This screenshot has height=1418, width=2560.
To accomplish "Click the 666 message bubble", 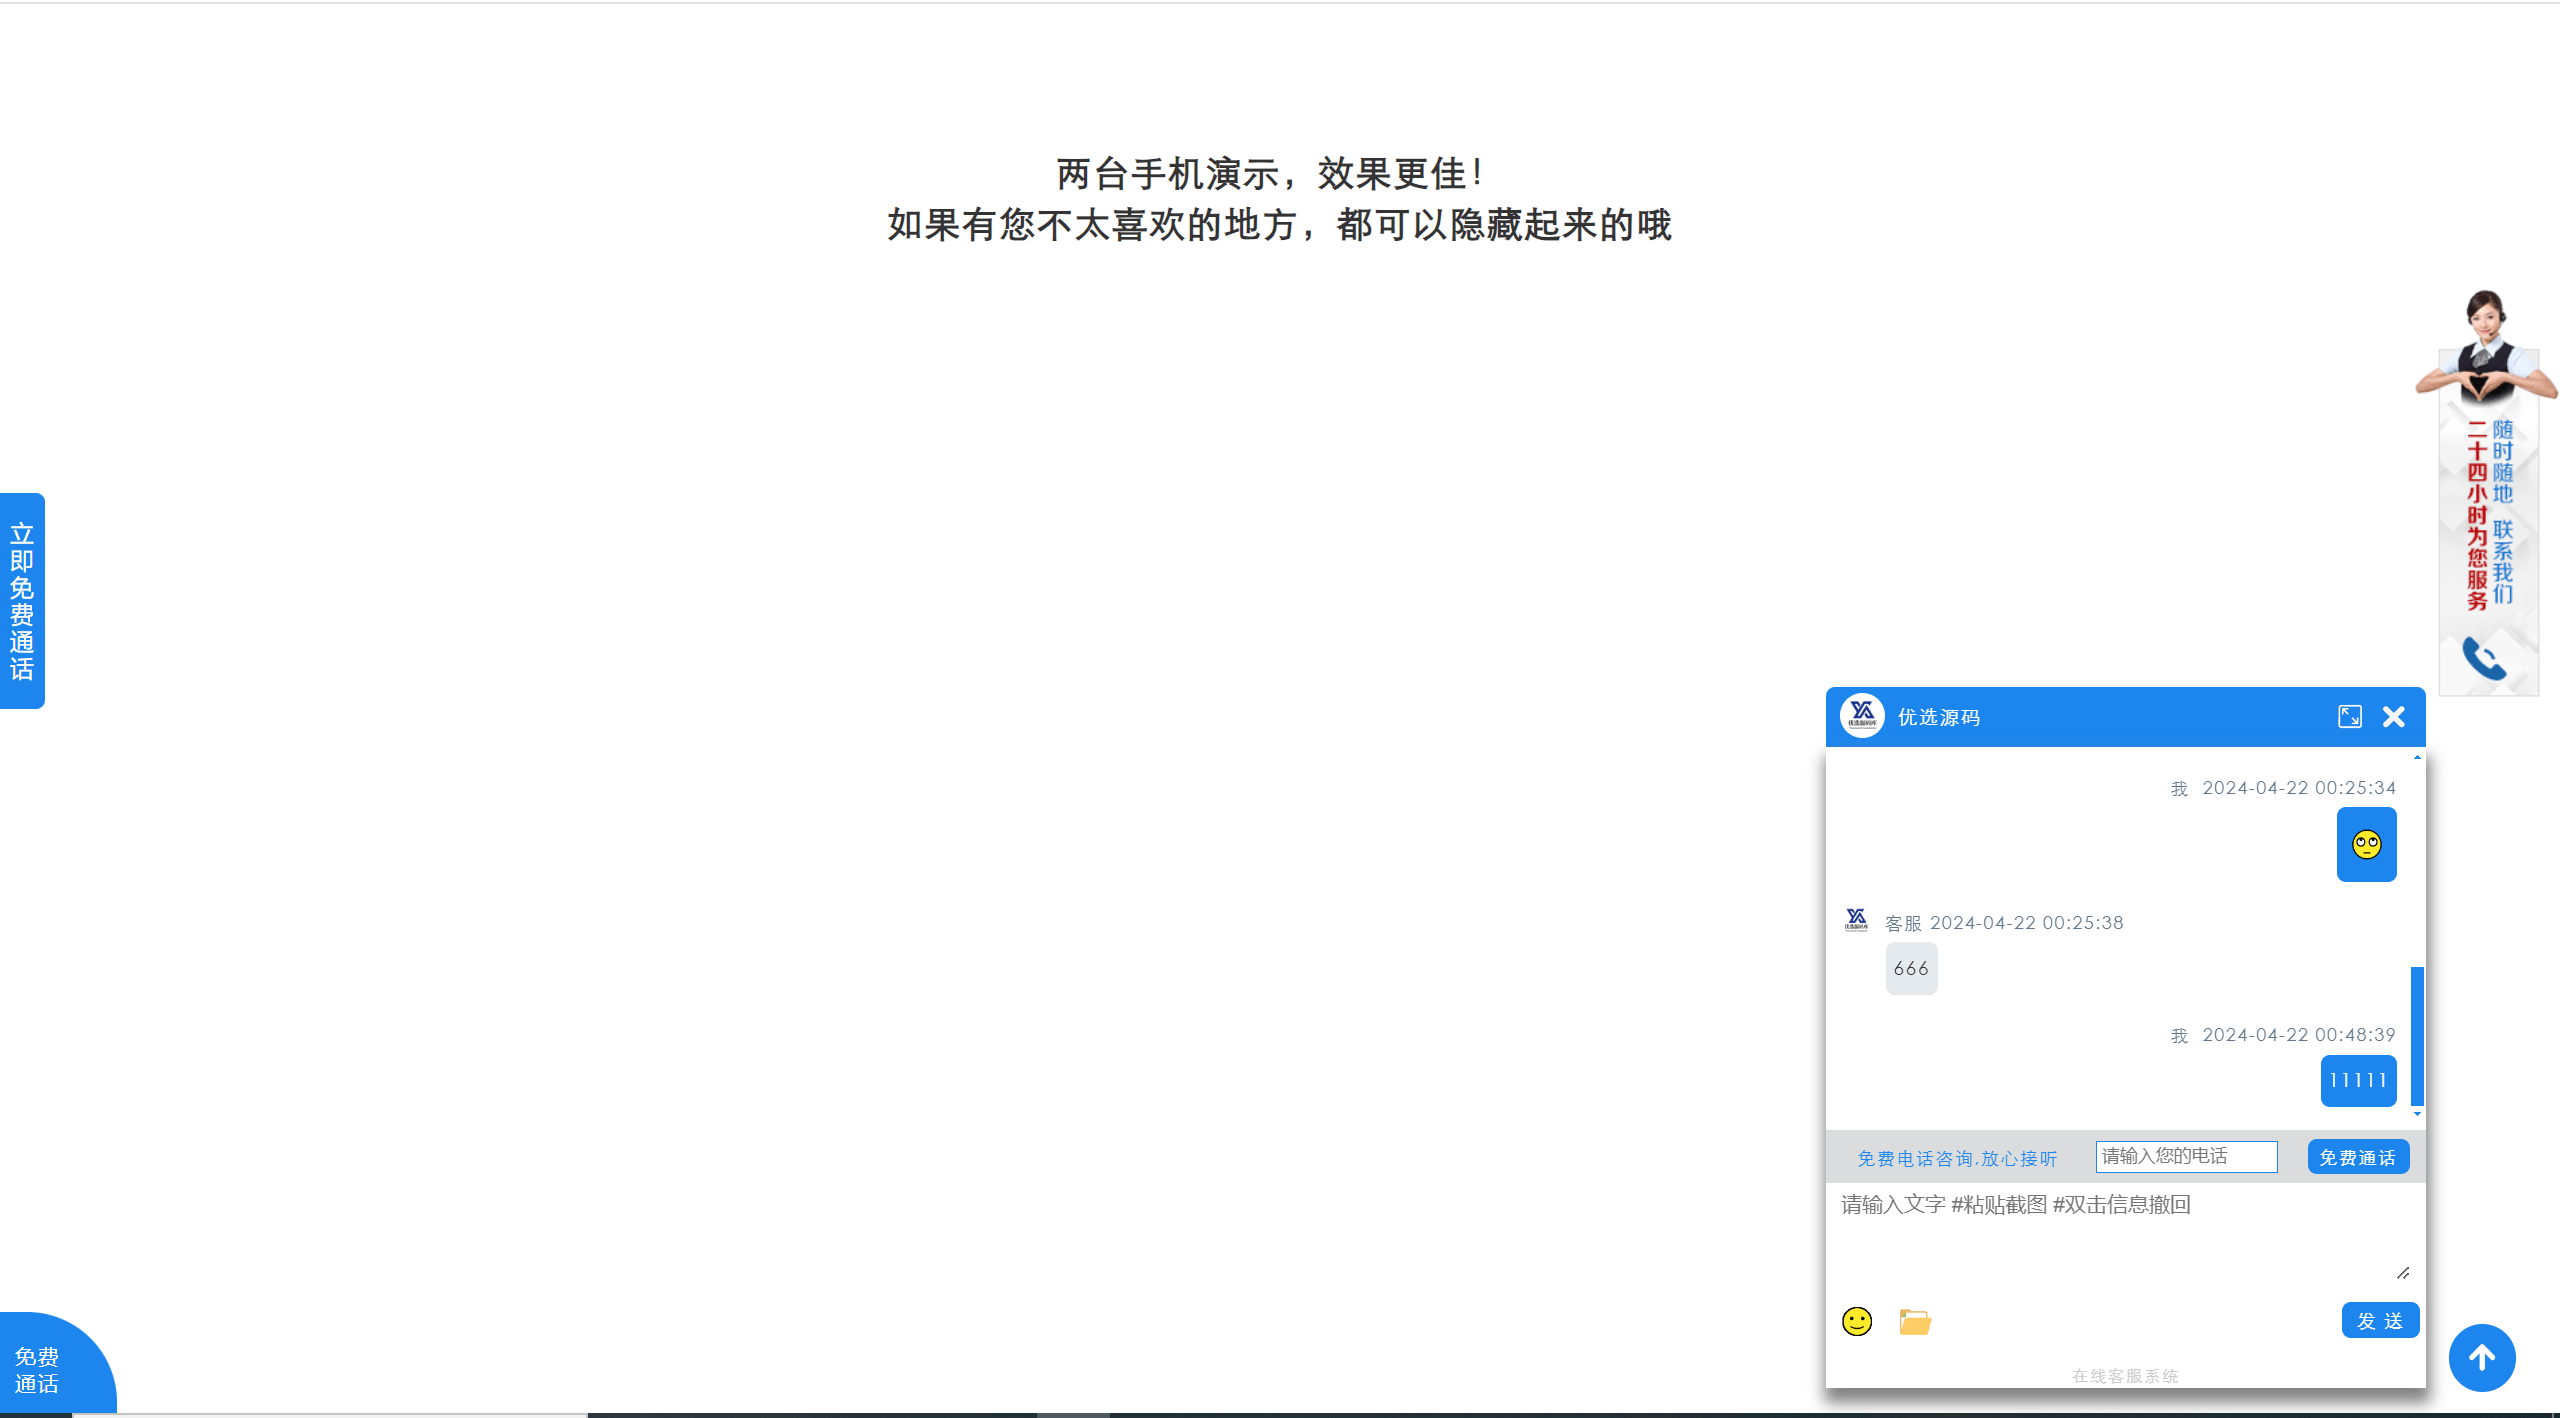I will [1911, 968].
